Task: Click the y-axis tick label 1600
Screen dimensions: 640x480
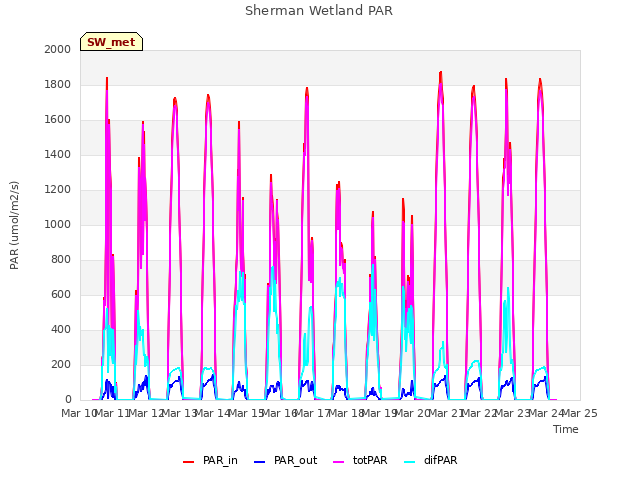Action: pyautogui.click(x=58, y=120)
